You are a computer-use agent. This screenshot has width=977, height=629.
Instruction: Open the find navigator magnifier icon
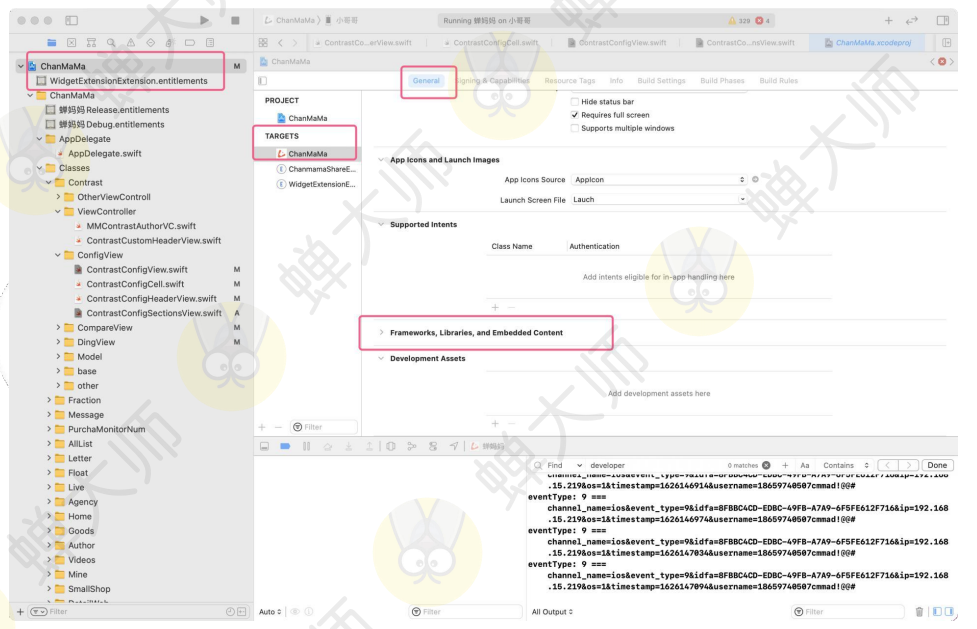[111, 43]
